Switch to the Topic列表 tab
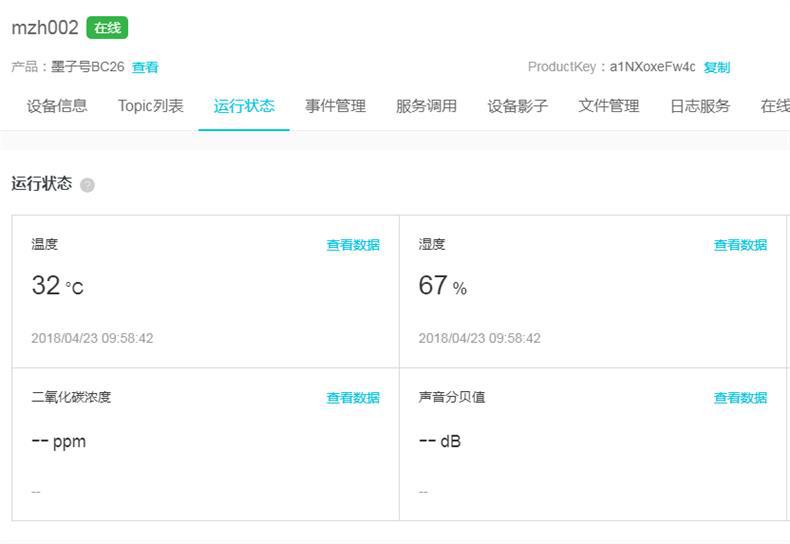This screenshot has width=790, height=544. 150,106
